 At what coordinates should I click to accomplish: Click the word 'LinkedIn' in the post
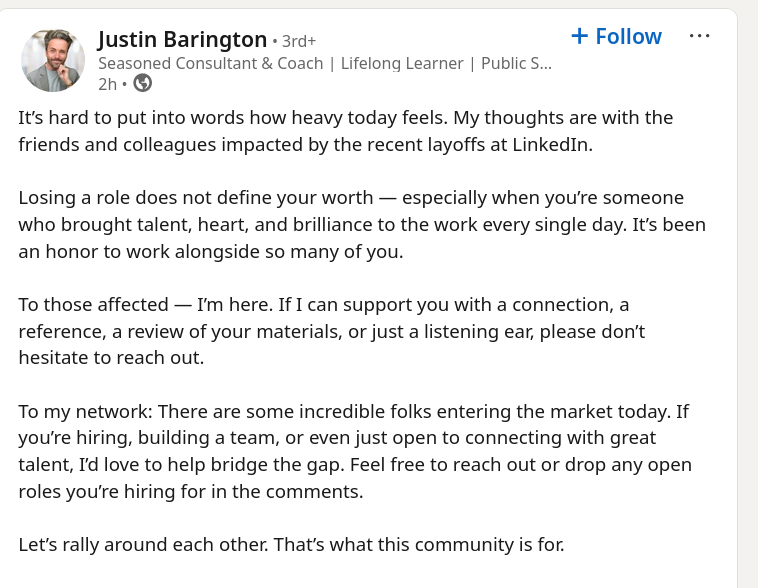pyautogui.click(x=552, y=145)
